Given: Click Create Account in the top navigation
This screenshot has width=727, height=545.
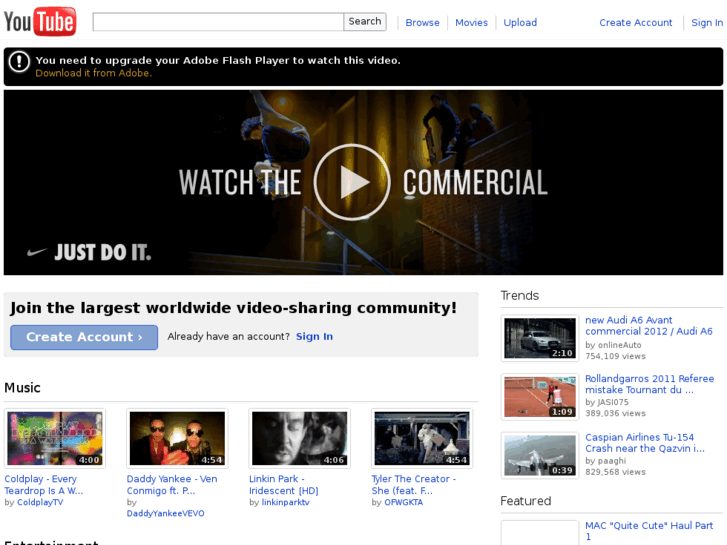Looking at the screenshot, I should click(x=635, y=23).
